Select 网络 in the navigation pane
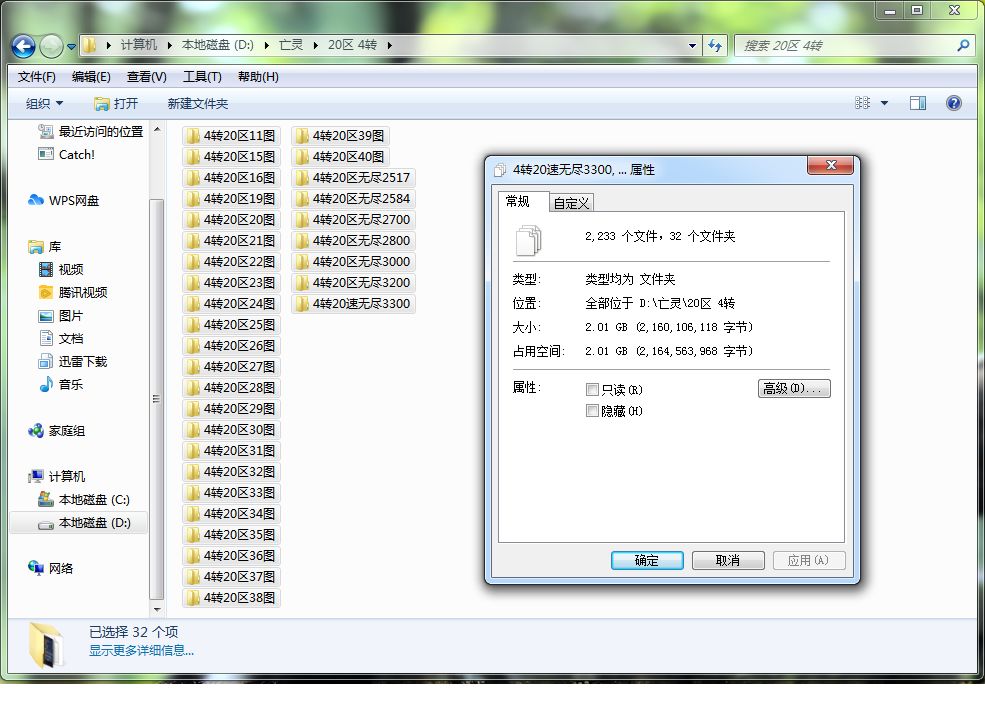The width and height of the screenshot is (985, 703). 50,568
